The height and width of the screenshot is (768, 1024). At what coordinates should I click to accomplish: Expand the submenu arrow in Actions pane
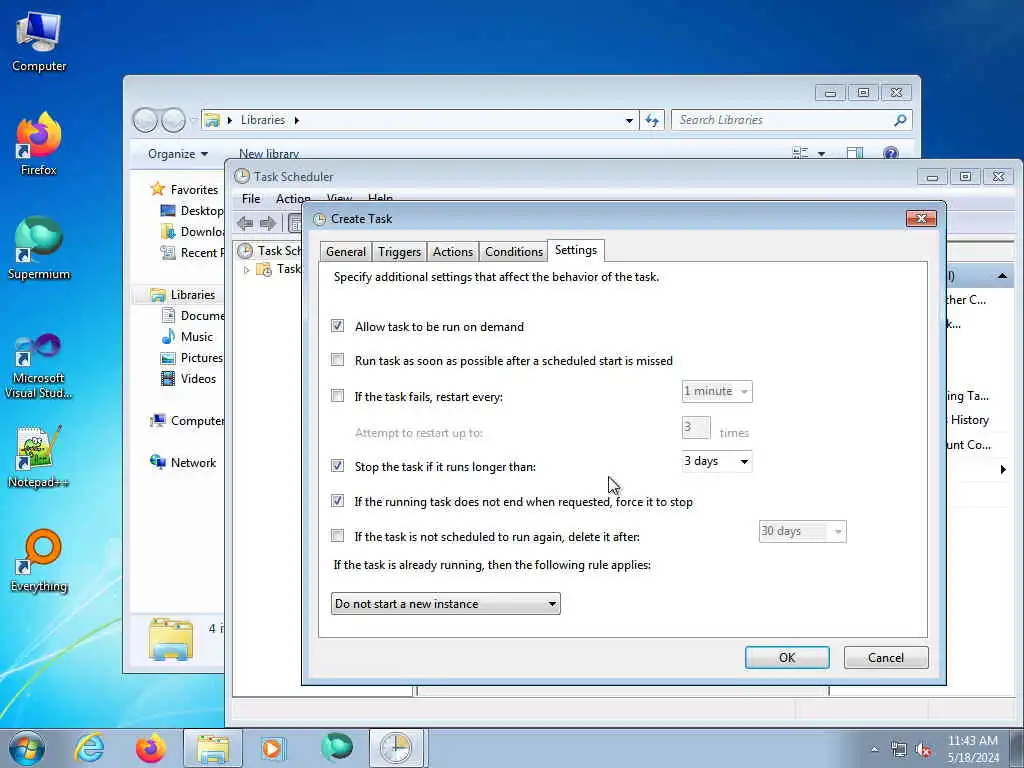pos(1003,470)
